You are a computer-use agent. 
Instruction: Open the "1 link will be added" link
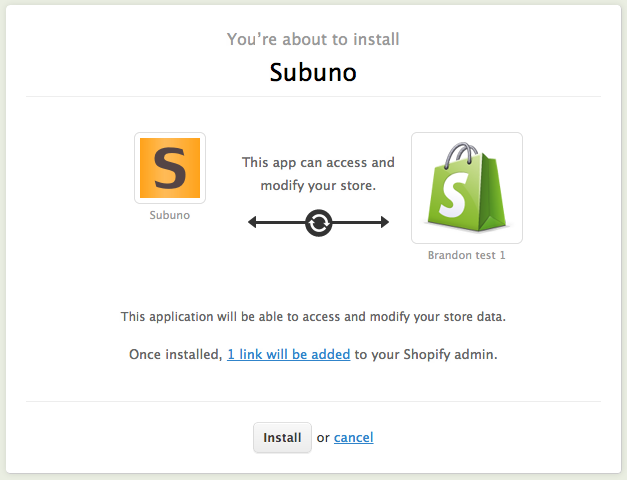[288, 354]
